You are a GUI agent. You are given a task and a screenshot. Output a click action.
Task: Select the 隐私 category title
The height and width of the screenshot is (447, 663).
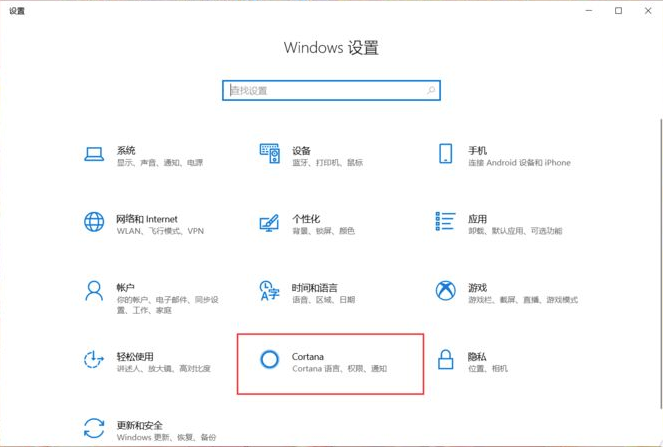click(477, 357)
